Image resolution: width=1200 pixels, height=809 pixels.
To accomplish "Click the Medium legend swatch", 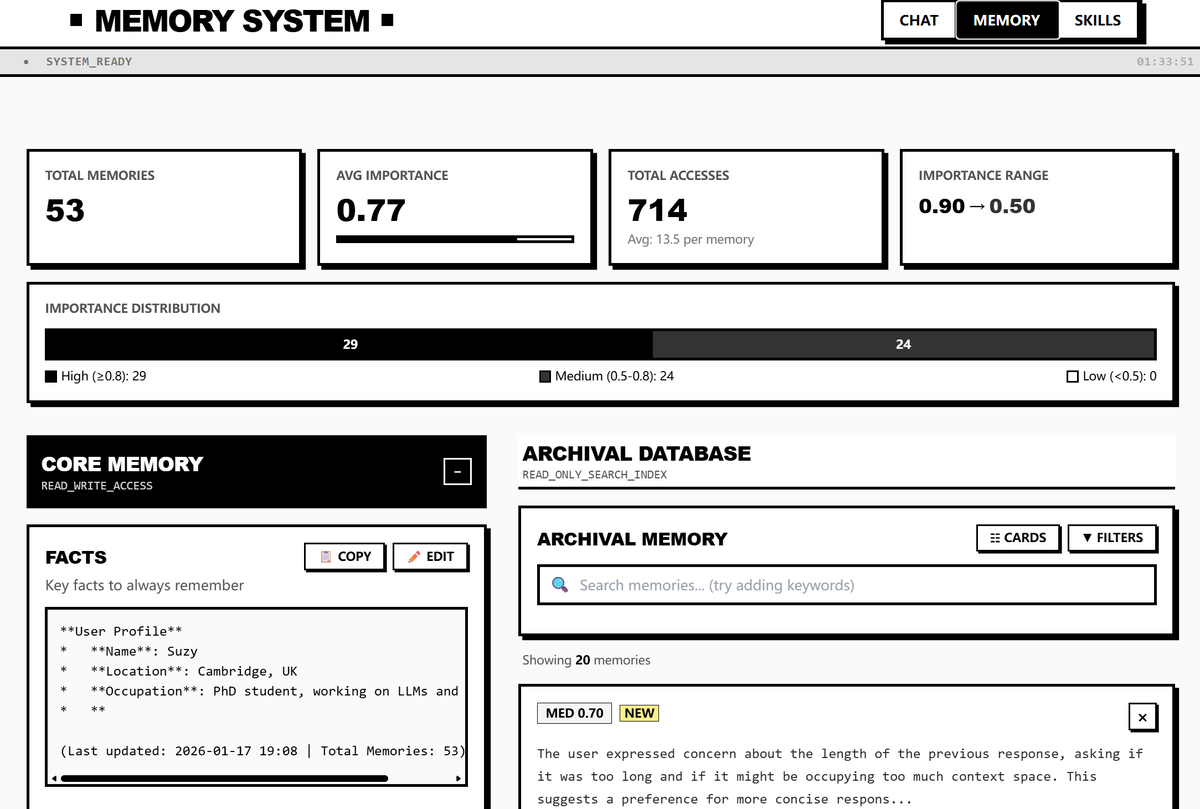I will [x=545, y=377].
